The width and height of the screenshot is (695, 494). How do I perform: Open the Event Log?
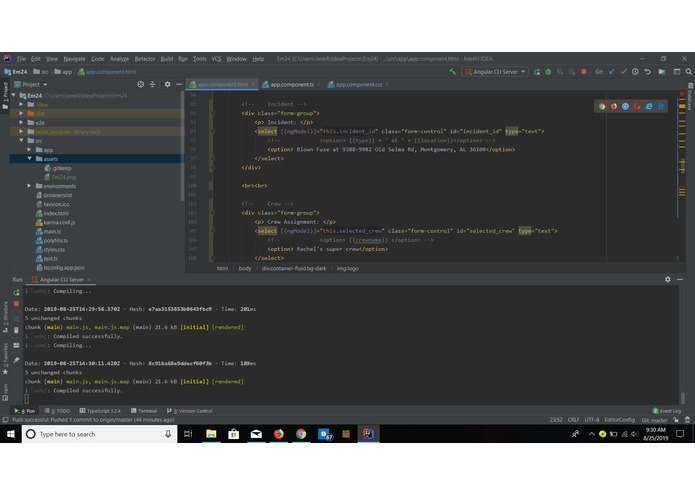coord(667,411)
